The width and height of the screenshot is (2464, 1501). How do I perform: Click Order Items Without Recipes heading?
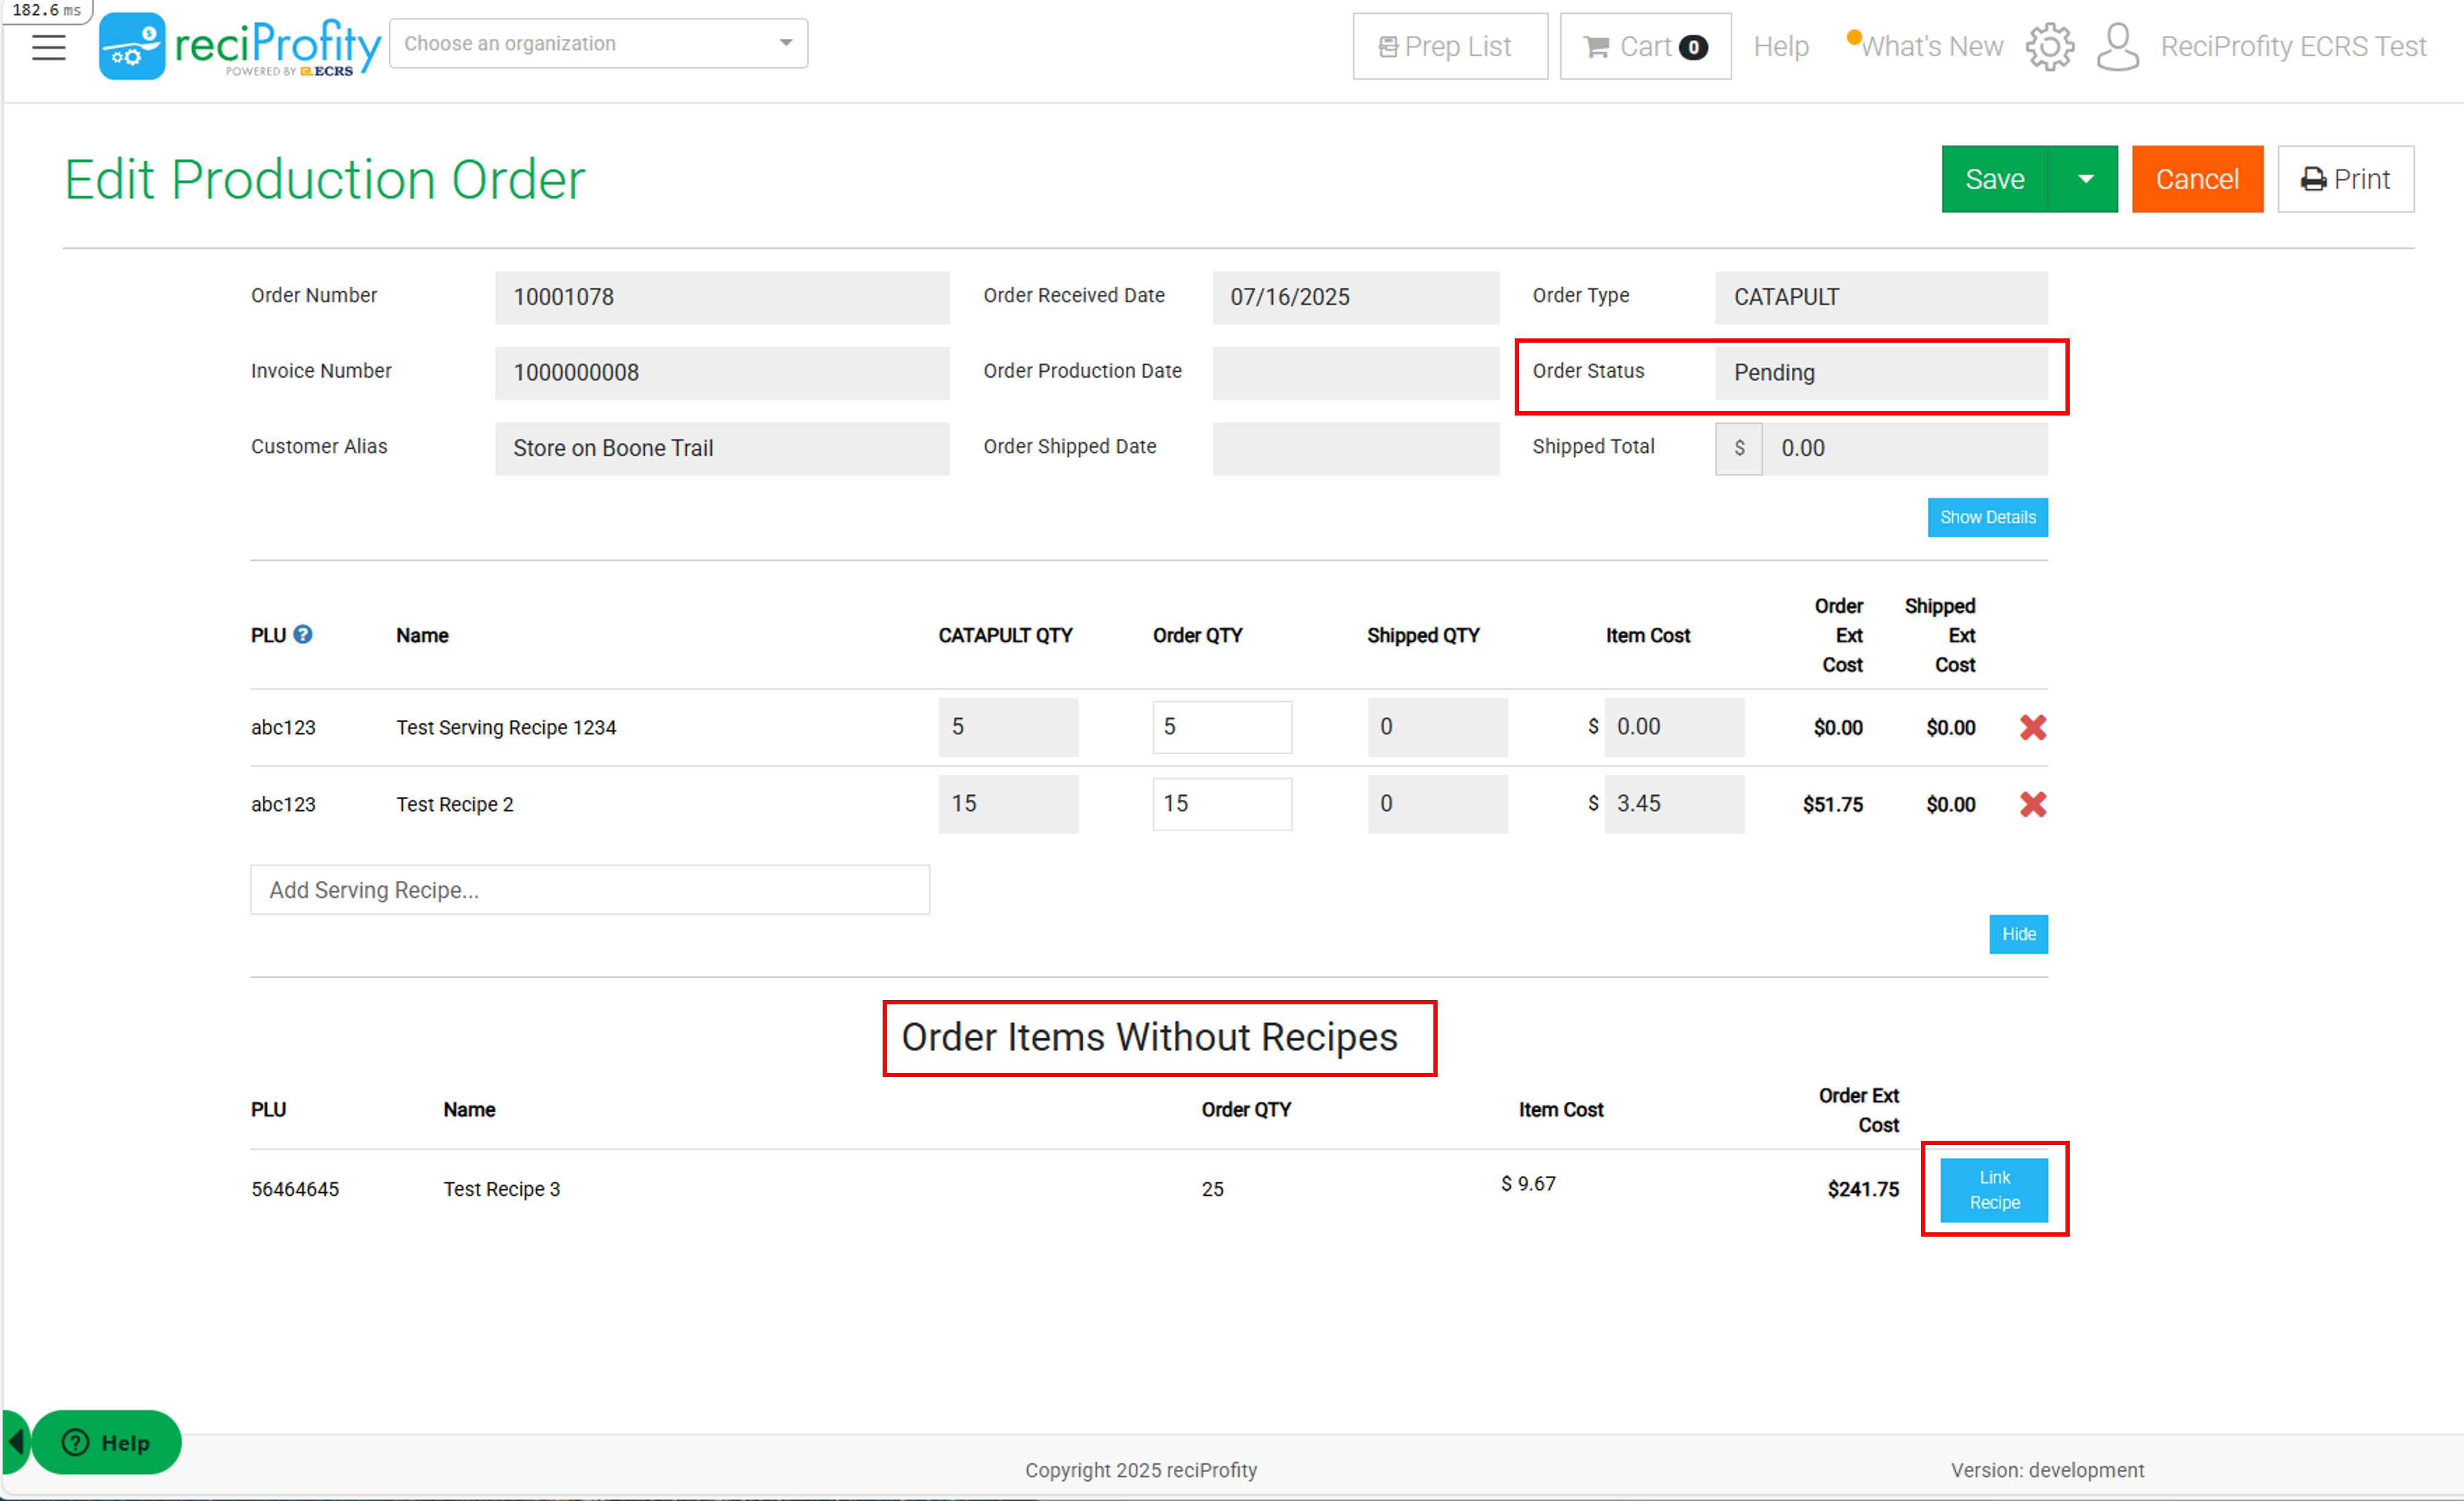pos(1149,1037)
